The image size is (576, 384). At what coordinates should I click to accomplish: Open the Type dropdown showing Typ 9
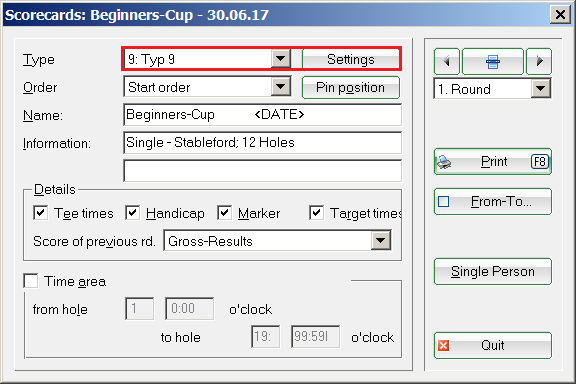[x=281, y=59]
